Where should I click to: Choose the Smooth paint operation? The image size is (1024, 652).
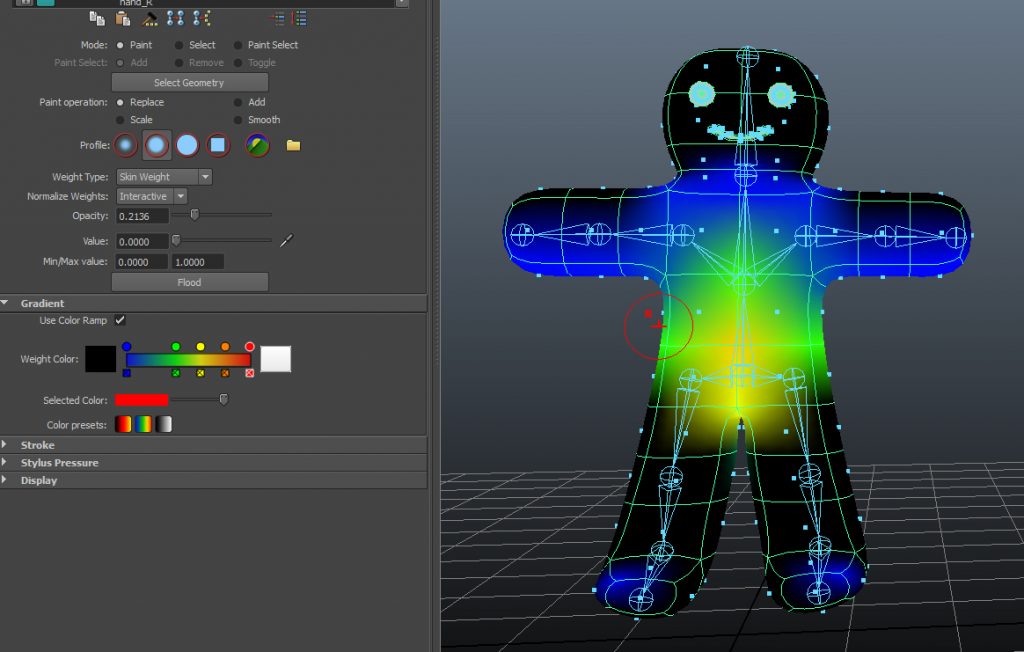[x=238, y=120]
